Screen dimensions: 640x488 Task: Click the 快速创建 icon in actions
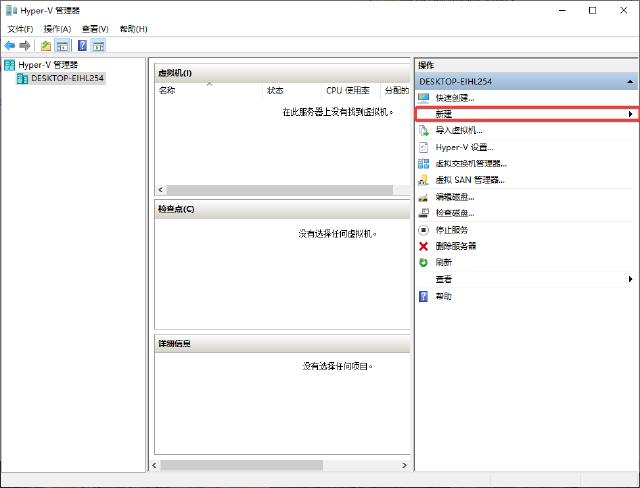[x=424, y=98]
